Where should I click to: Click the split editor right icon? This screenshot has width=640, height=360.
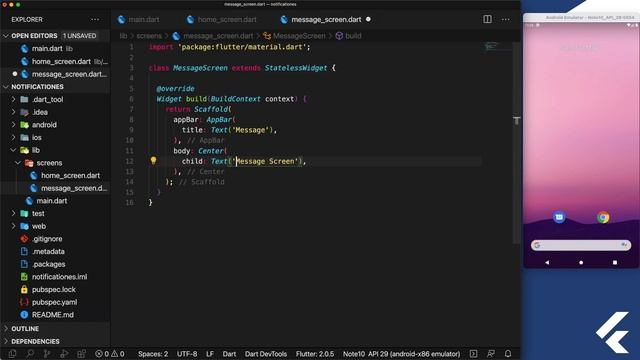(x=487, y=19)
